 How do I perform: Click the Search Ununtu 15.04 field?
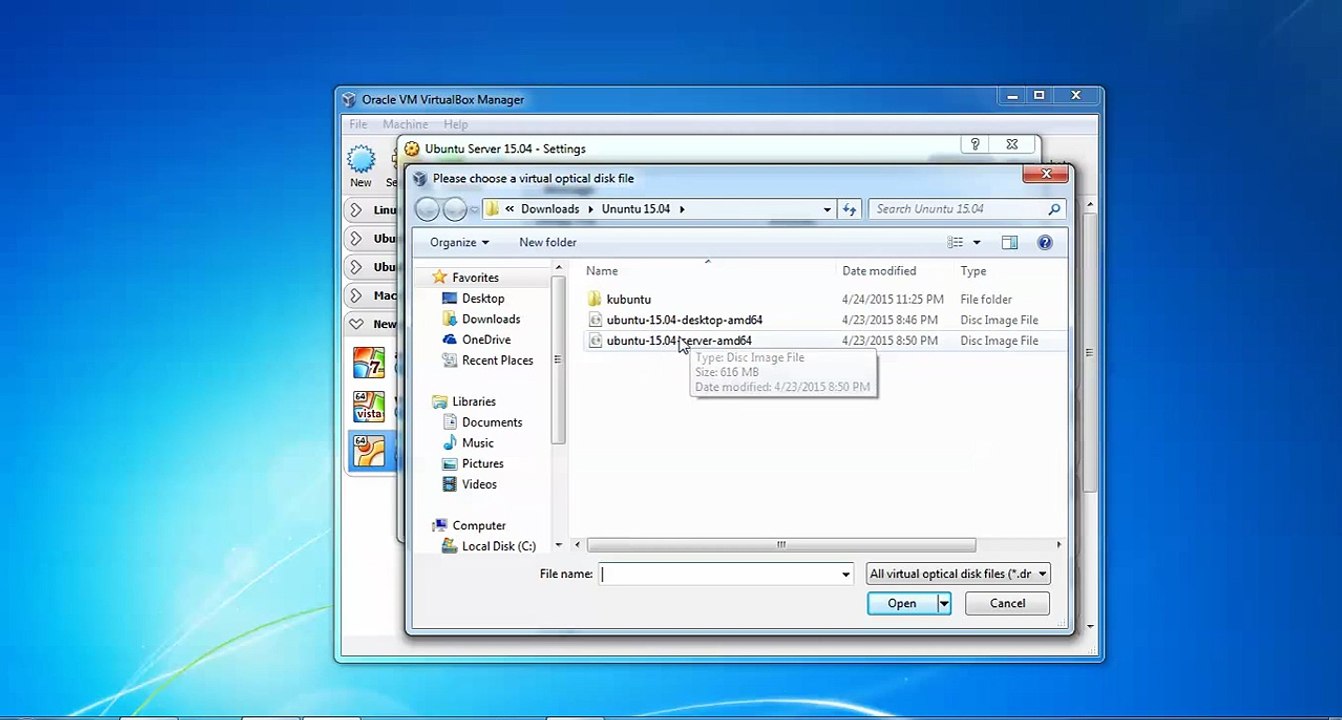(957, 209)
